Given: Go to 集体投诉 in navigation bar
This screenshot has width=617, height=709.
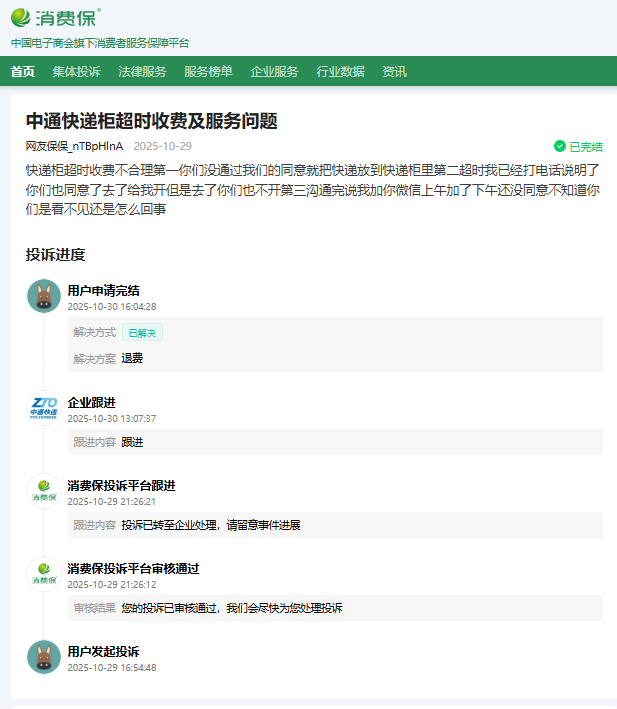Looking at the screenshot, I should pyautogui.click(x=76, y=71).
